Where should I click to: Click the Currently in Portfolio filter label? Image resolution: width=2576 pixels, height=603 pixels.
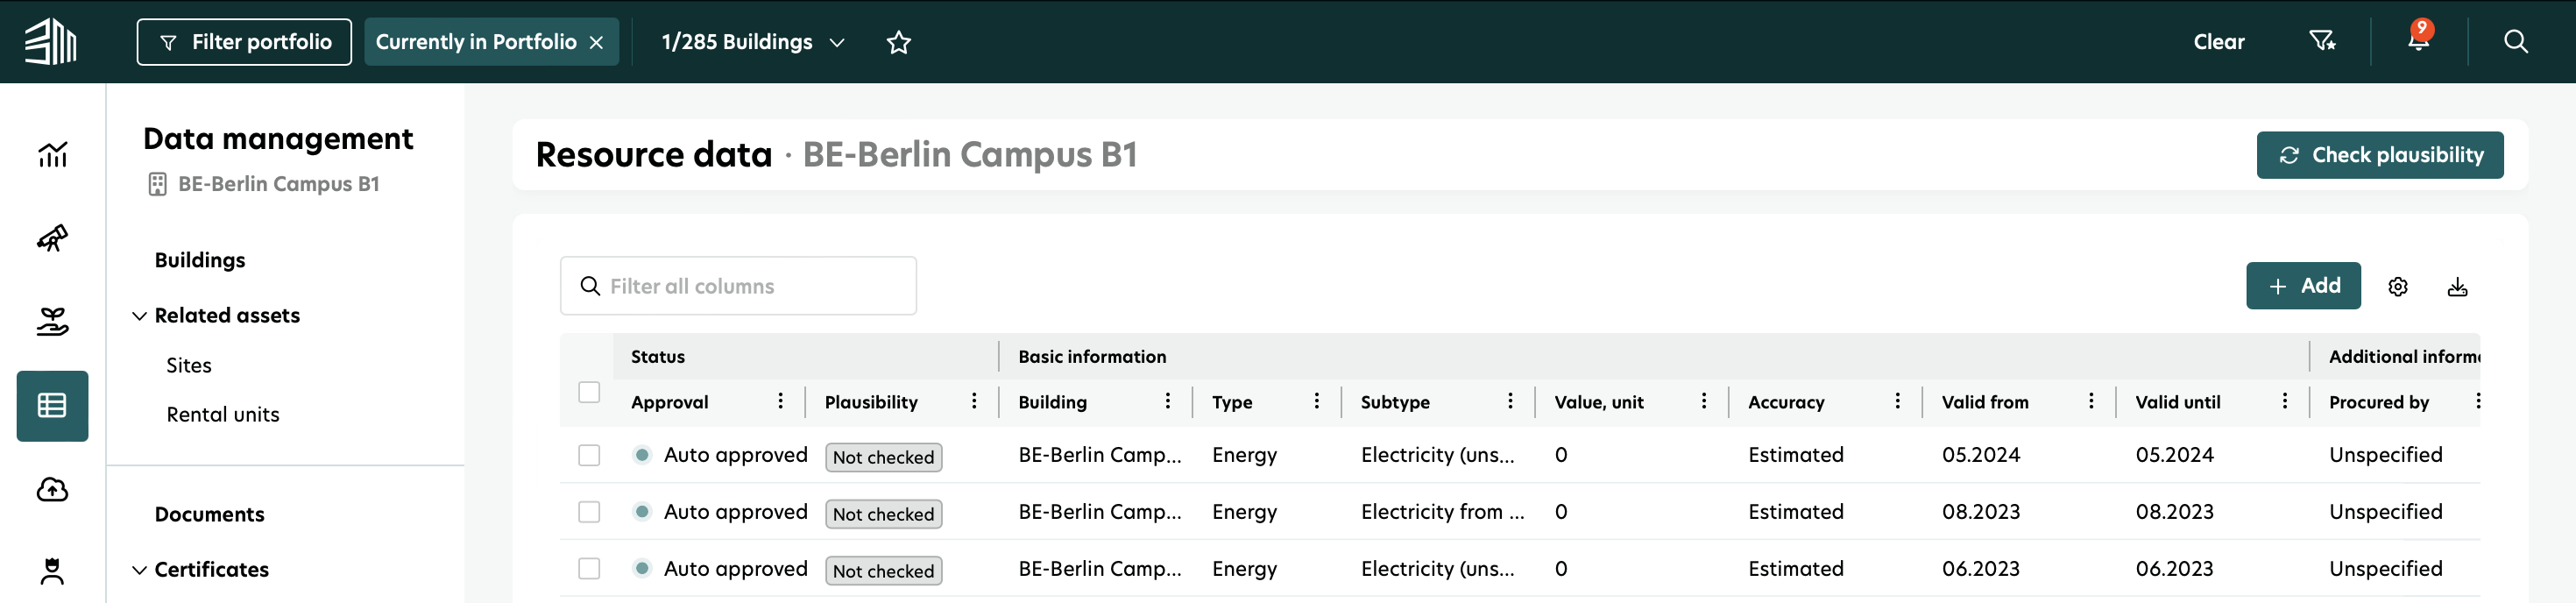coord(476,42)
